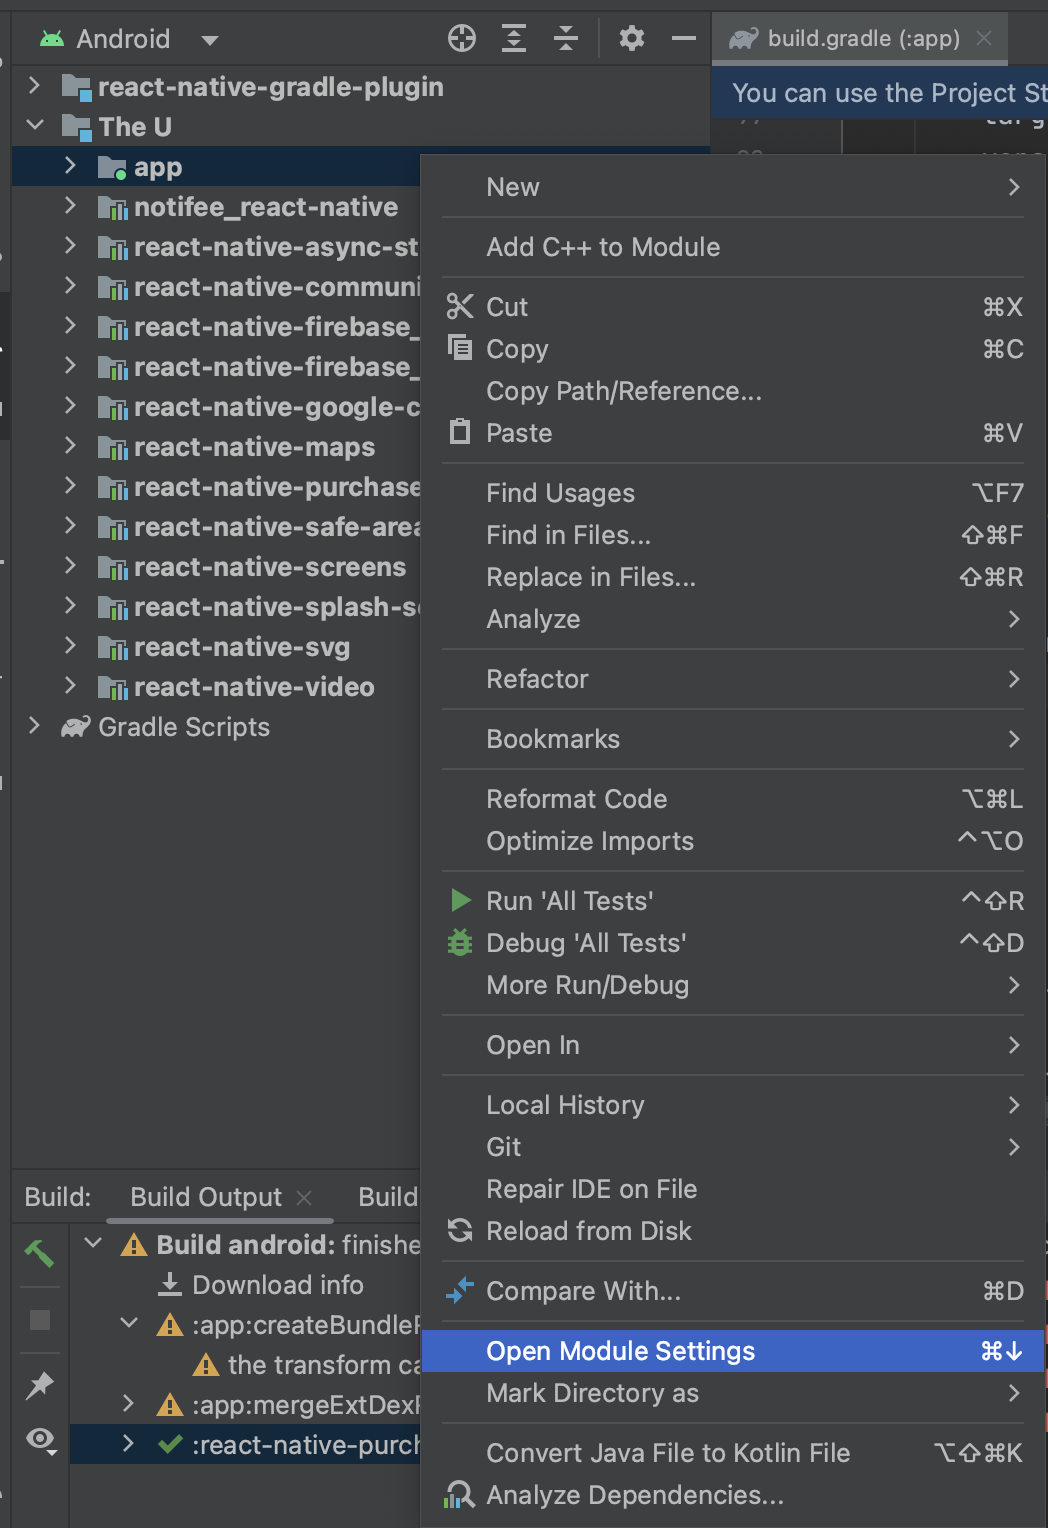Expand the react-native-gradle-plugin folder
Image resolution: width=1048 pixels, height=1528 pixels.
[x=35, y=86]
